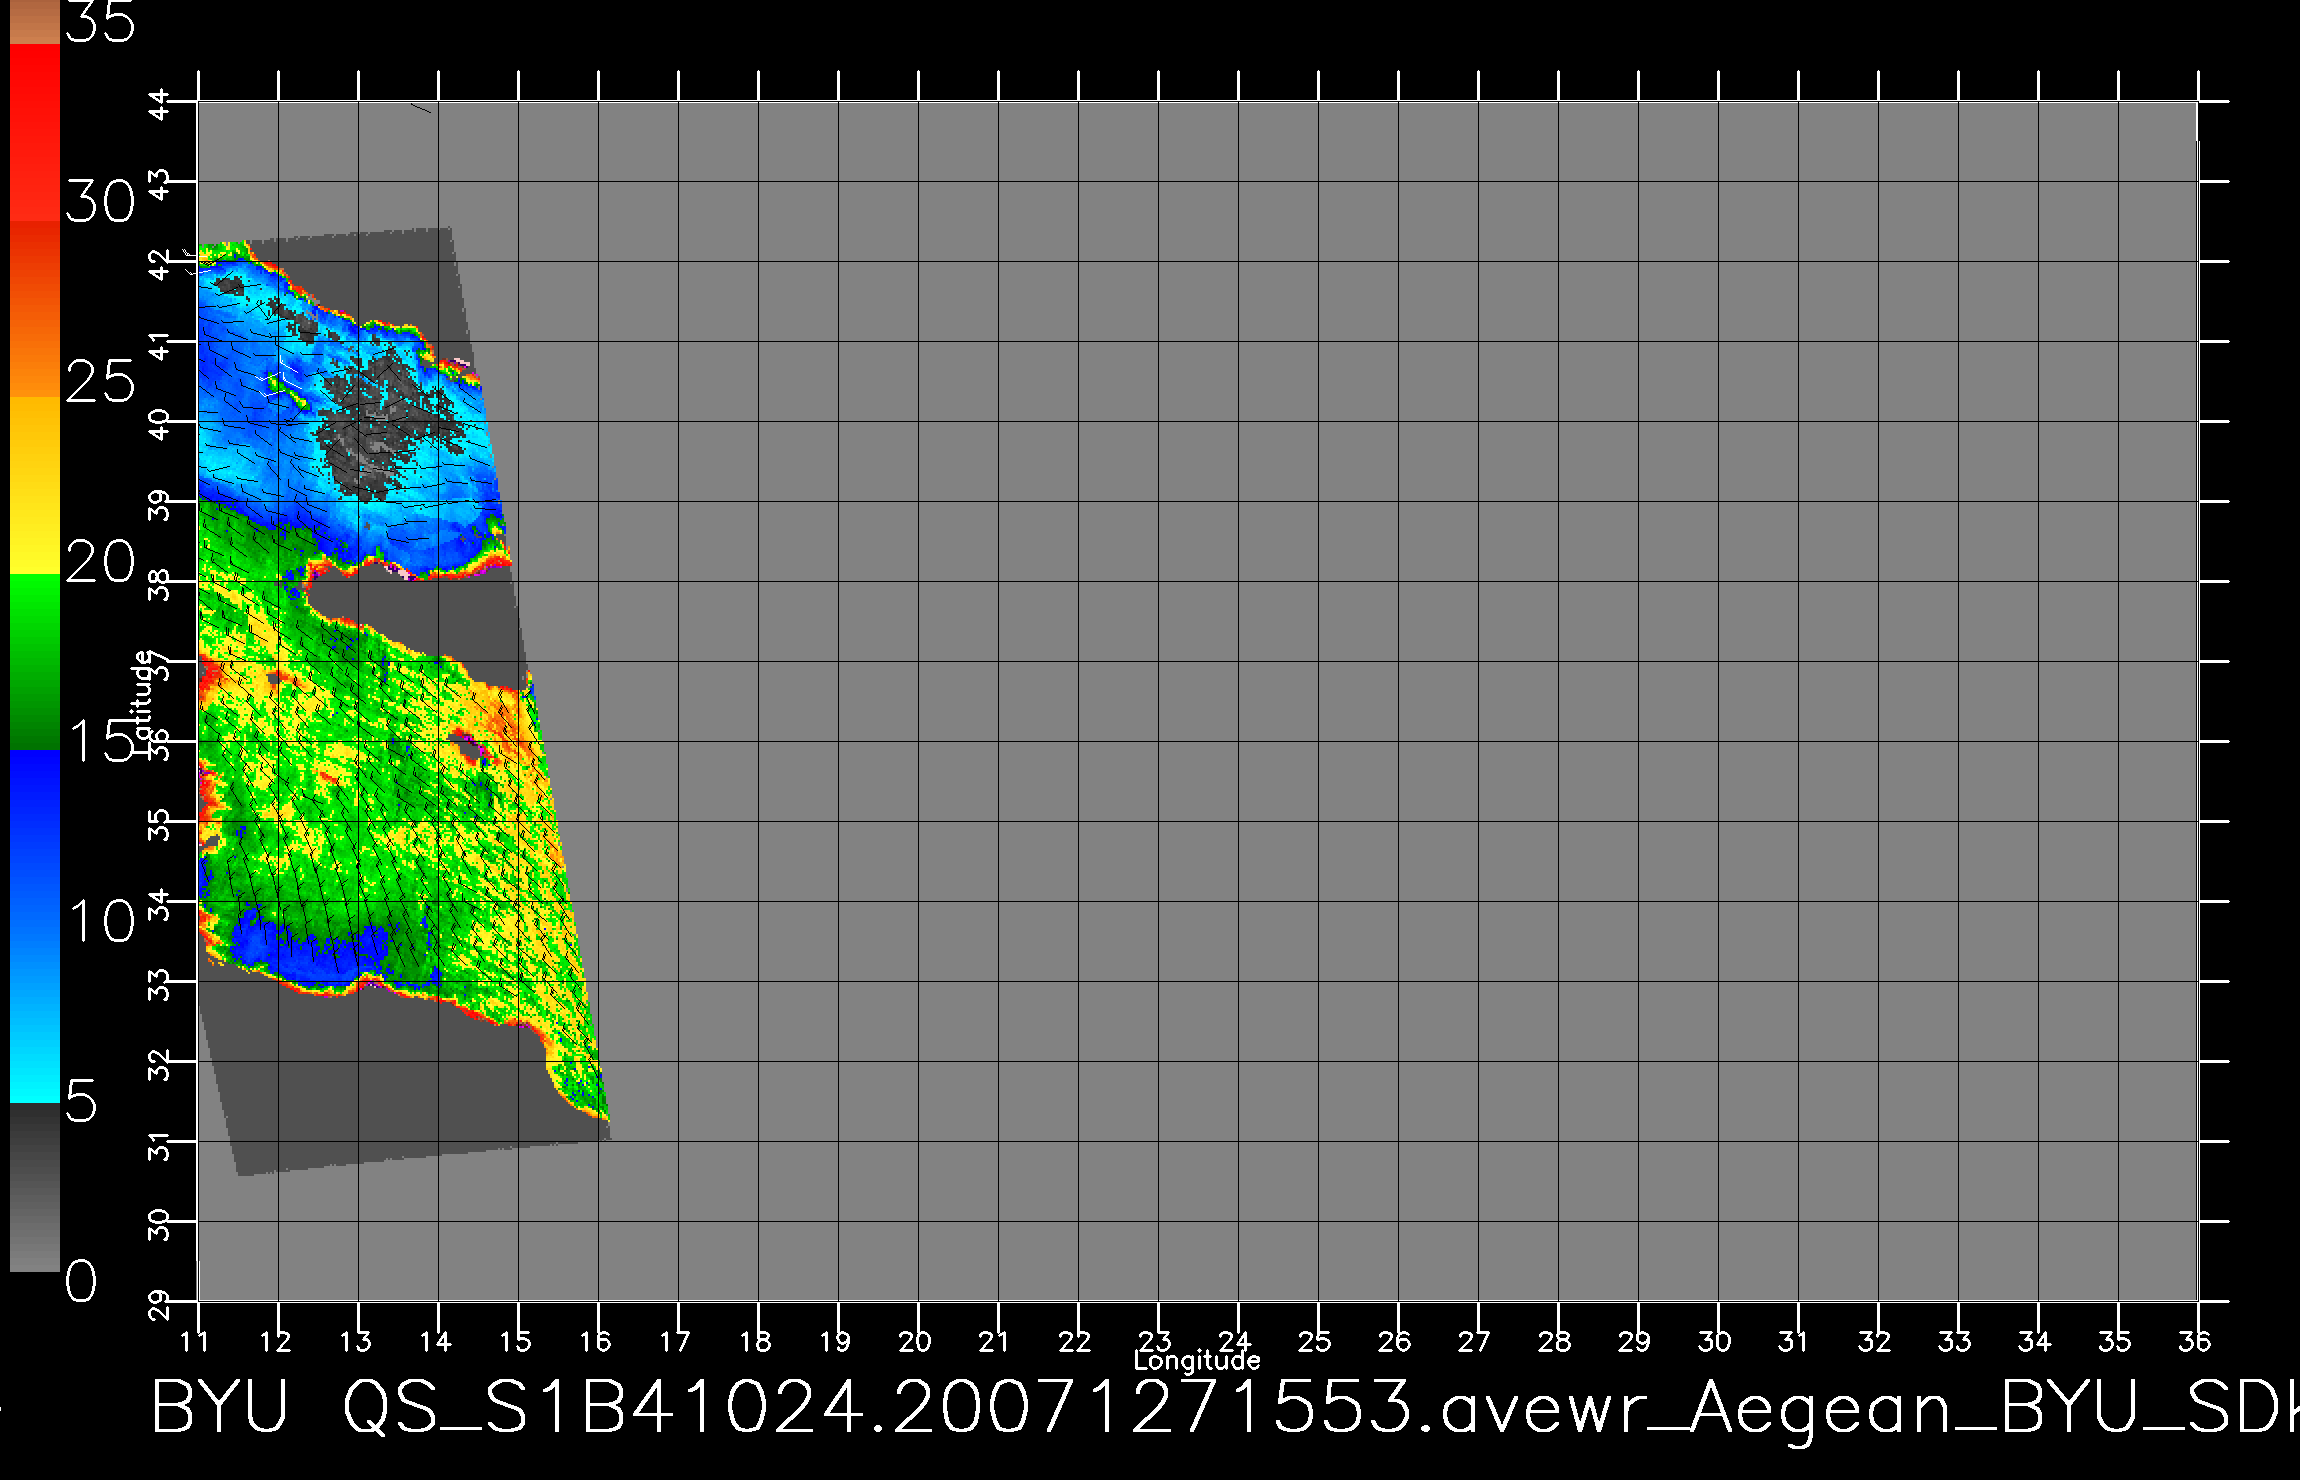Viewport: 2300px width, 1480px height.
Task: Click latitude axis tick label 35
Action: tap(160, 825)
